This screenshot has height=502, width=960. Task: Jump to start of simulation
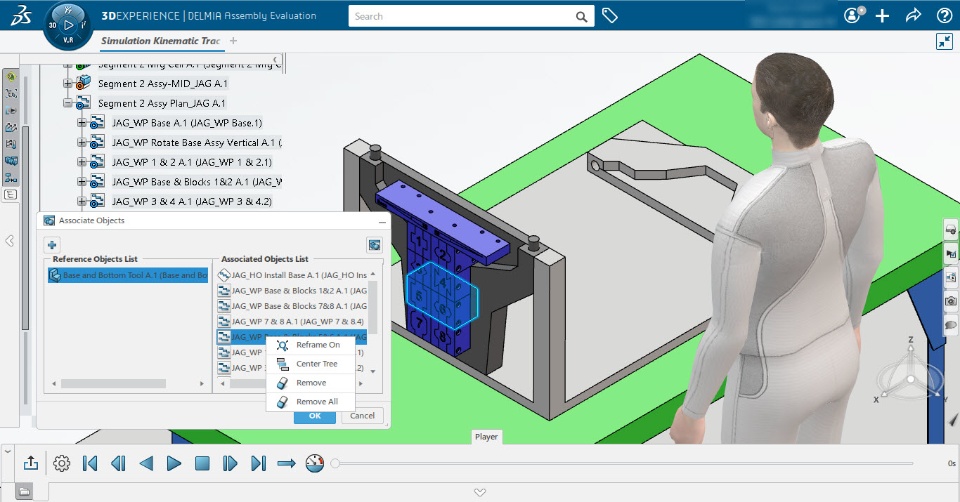(x=90, y=463)
